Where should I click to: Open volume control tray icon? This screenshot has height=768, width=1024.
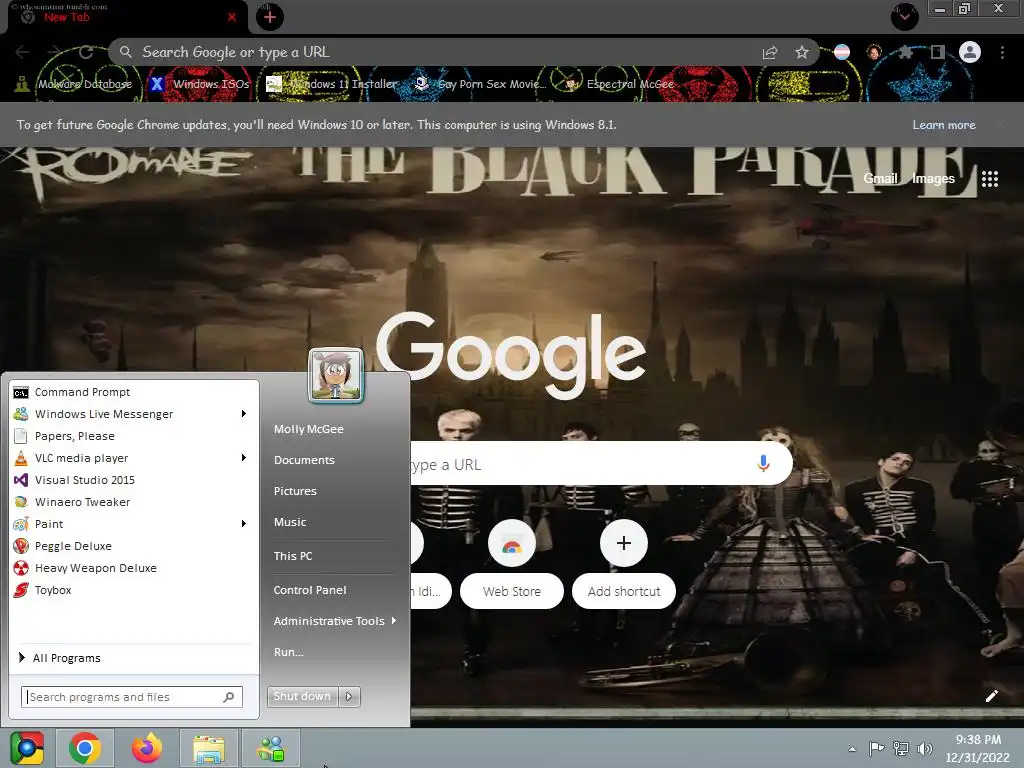pos(925,748)
